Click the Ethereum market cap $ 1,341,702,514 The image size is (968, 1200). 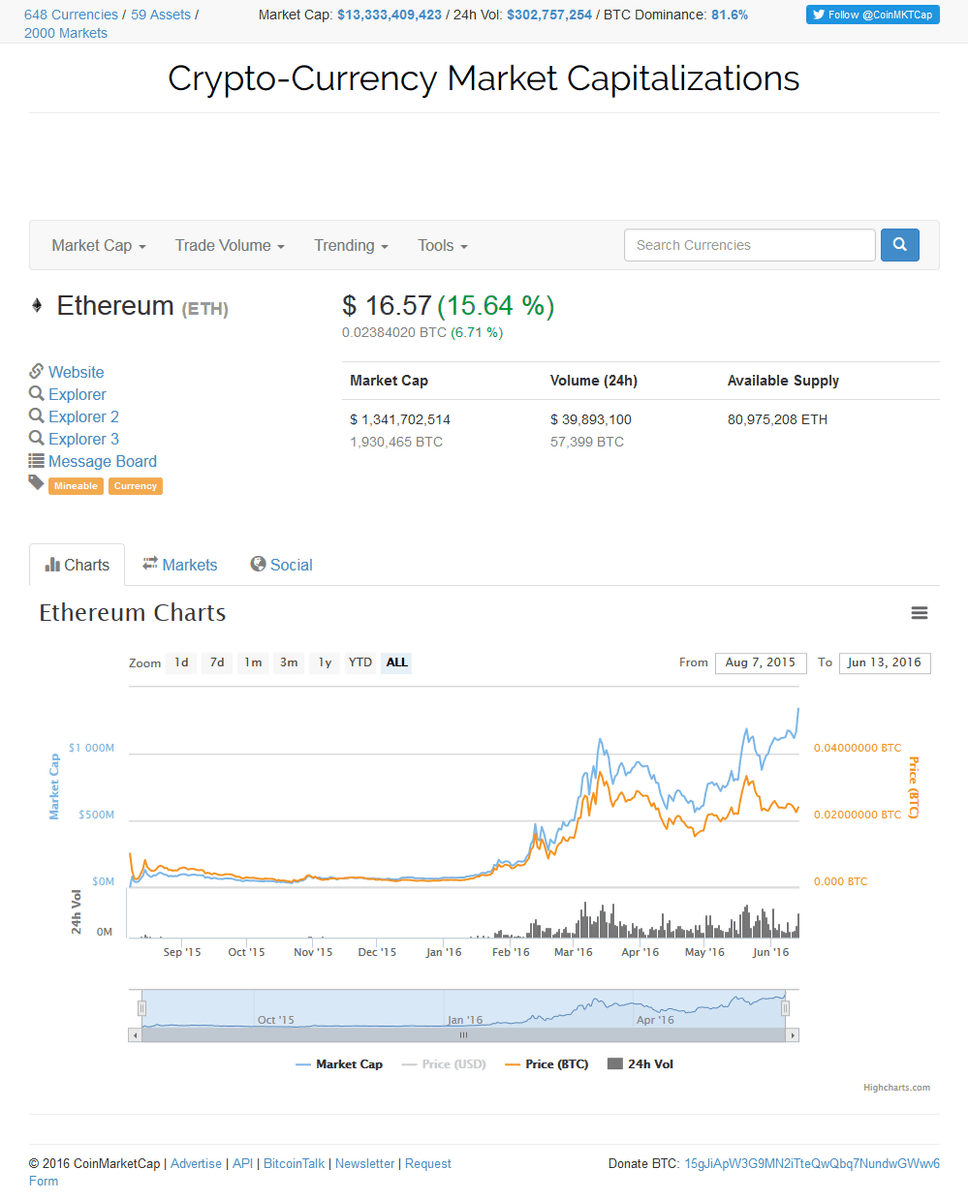point(400,419)
